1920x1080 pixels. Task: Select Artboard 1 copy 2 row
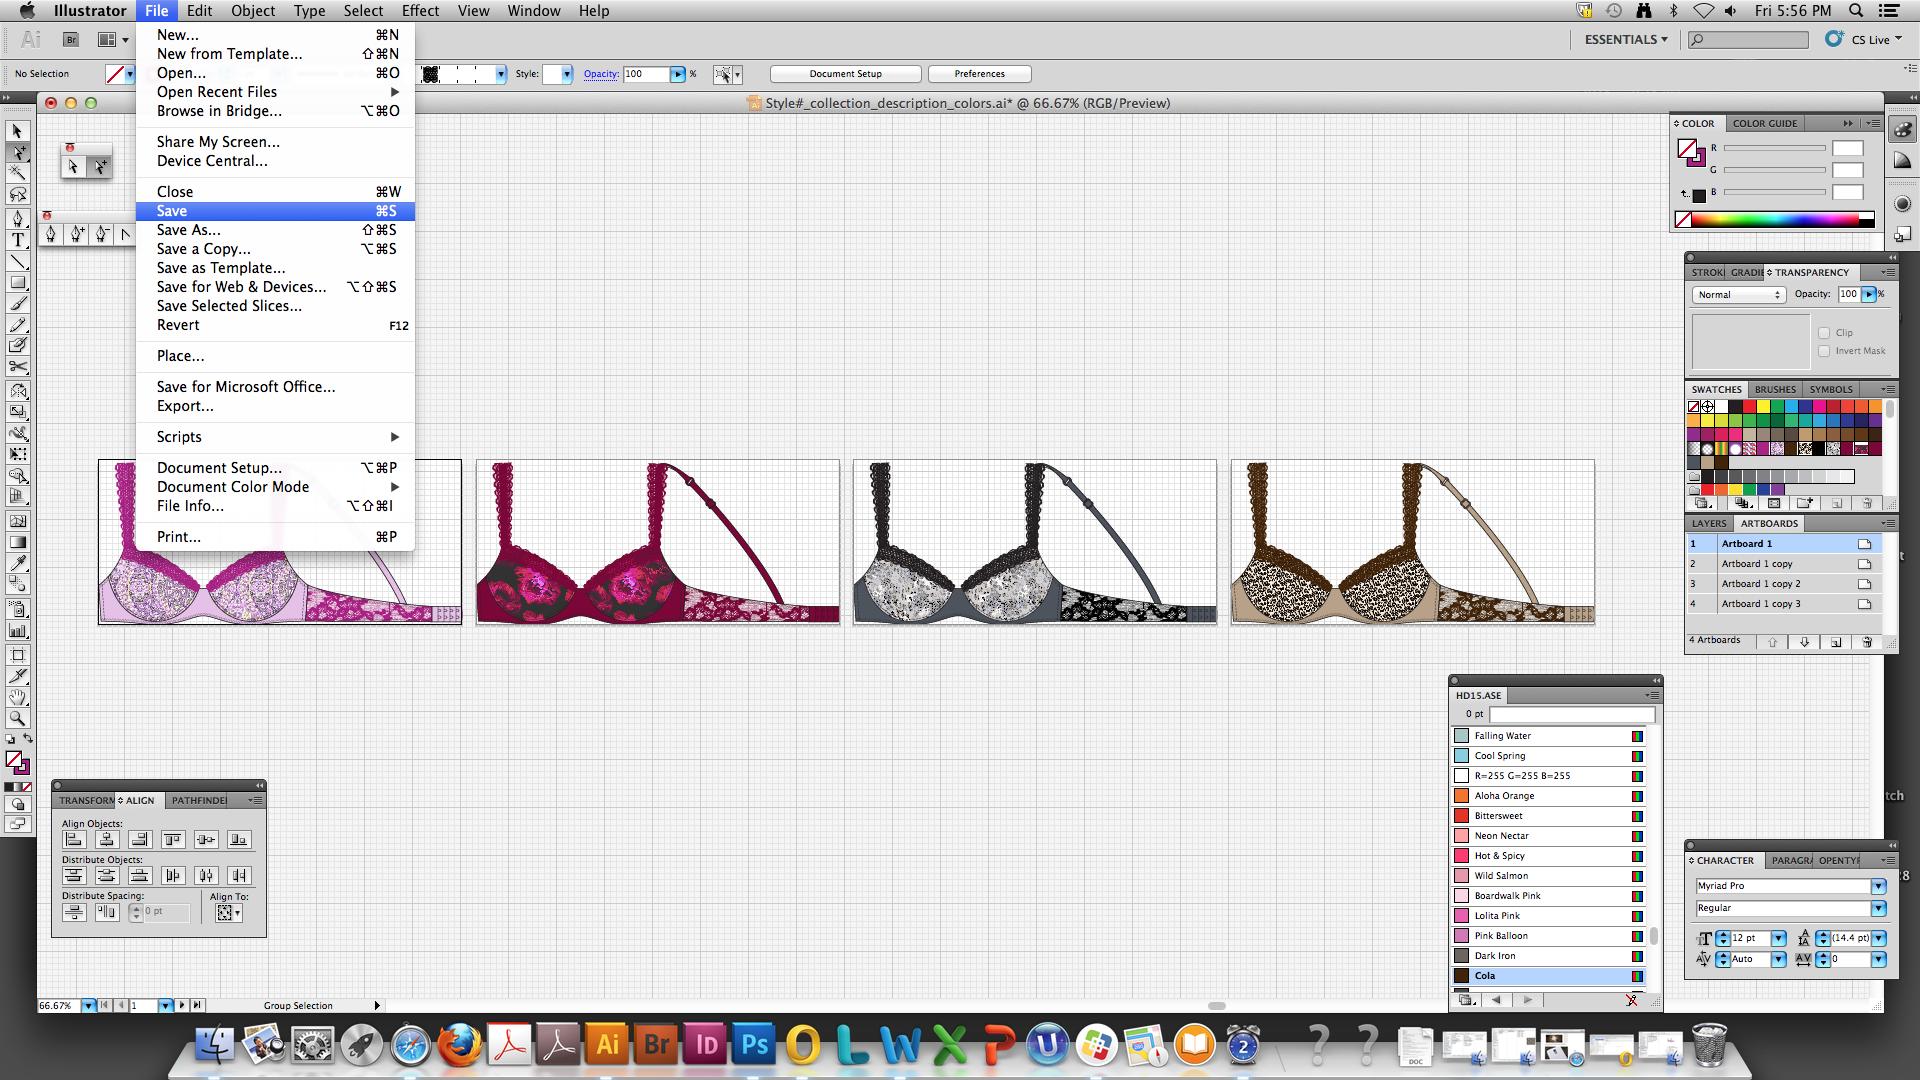coord(1760,584)
